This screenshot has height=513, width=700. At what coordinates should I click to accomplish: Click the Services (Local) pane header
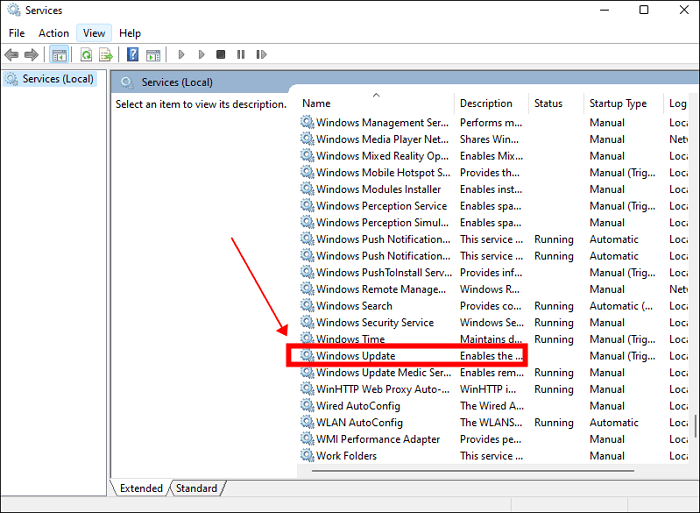tap(404, 82)
